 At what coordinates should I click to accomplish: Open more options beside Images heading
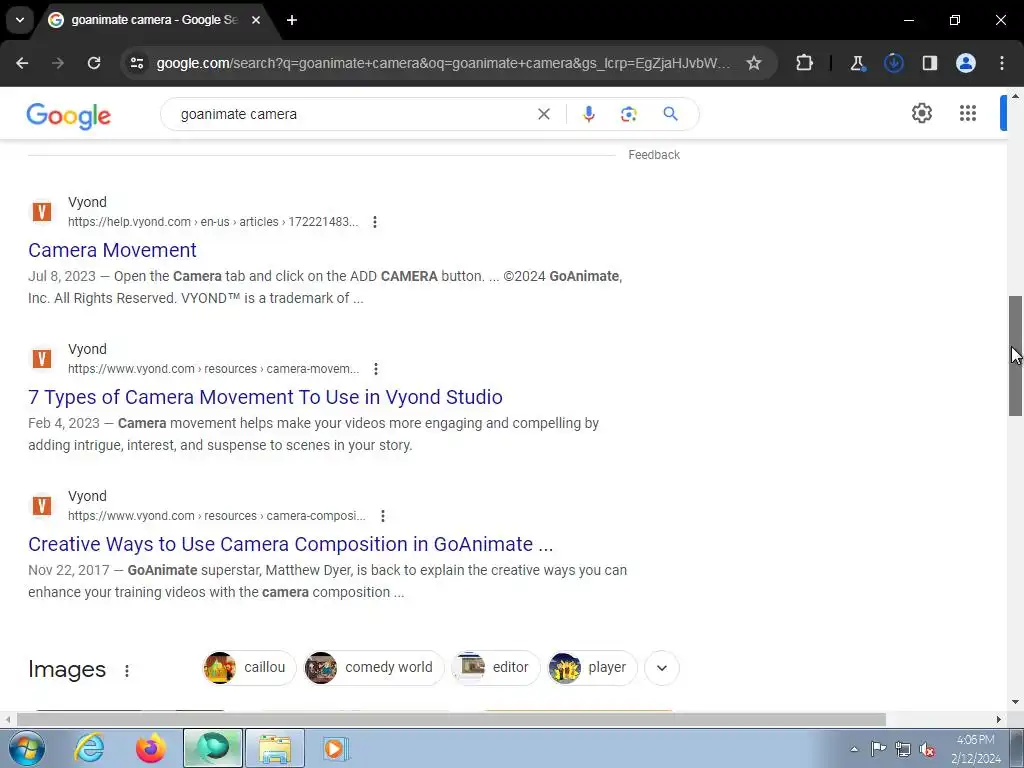point(127,671)
